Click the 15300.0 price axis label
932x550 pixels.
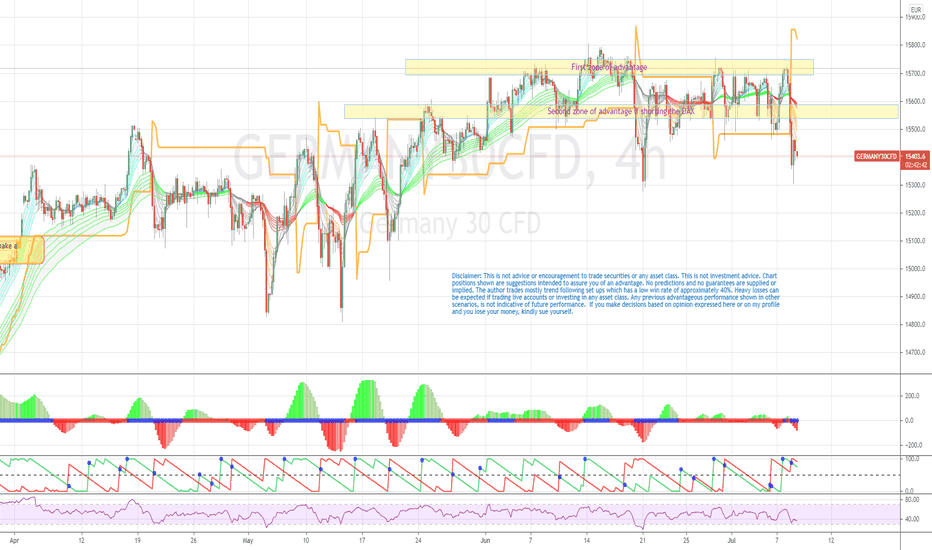tap(915, 185)
